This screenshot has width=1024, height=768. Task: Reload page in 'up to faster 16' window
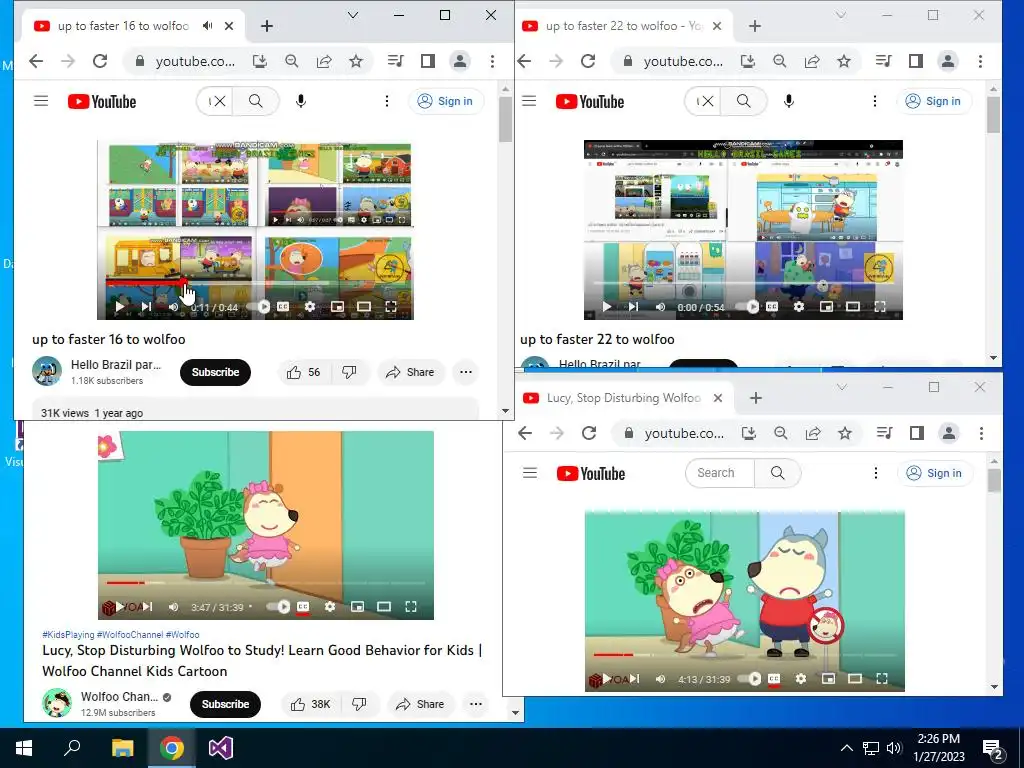pos(100,61)
